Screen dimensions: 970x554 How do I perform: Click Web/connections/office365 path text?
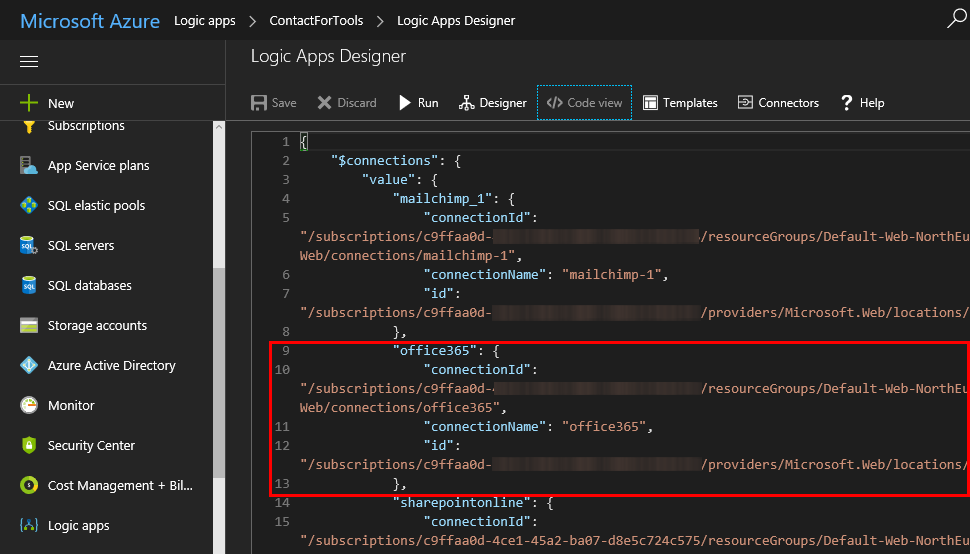[x=400, y=407]
